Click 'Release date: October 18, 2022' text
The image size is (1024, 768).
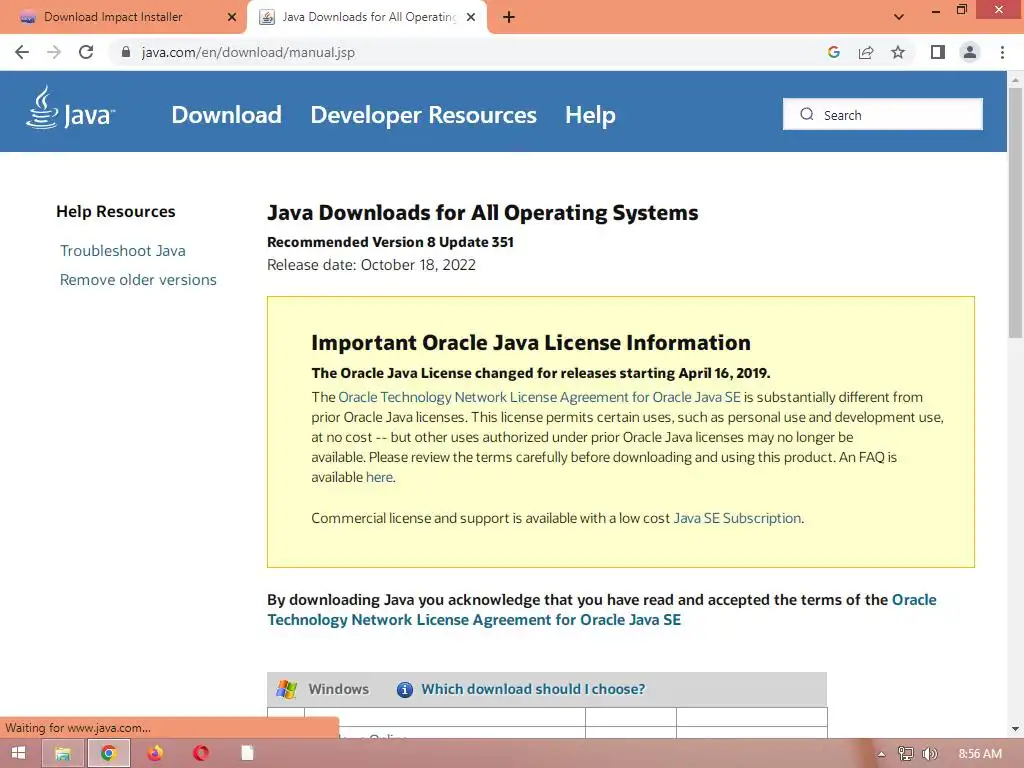pos(372,265)
